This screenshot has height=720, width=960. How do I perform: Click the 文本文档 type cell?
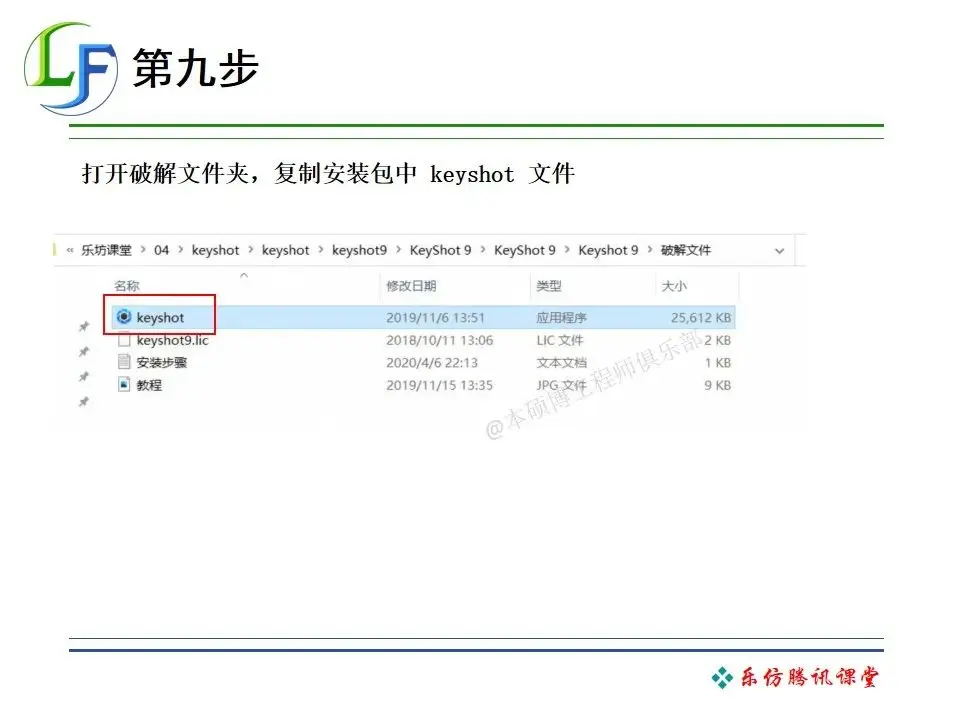(x=561, y=362)
